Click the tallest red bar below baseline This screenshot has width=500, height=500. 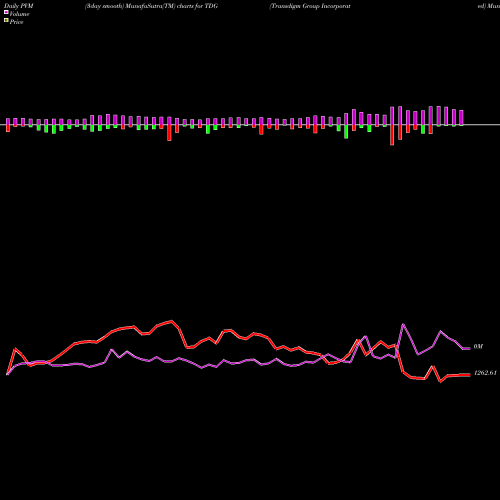pyautogui.click(x=392, y=135)
